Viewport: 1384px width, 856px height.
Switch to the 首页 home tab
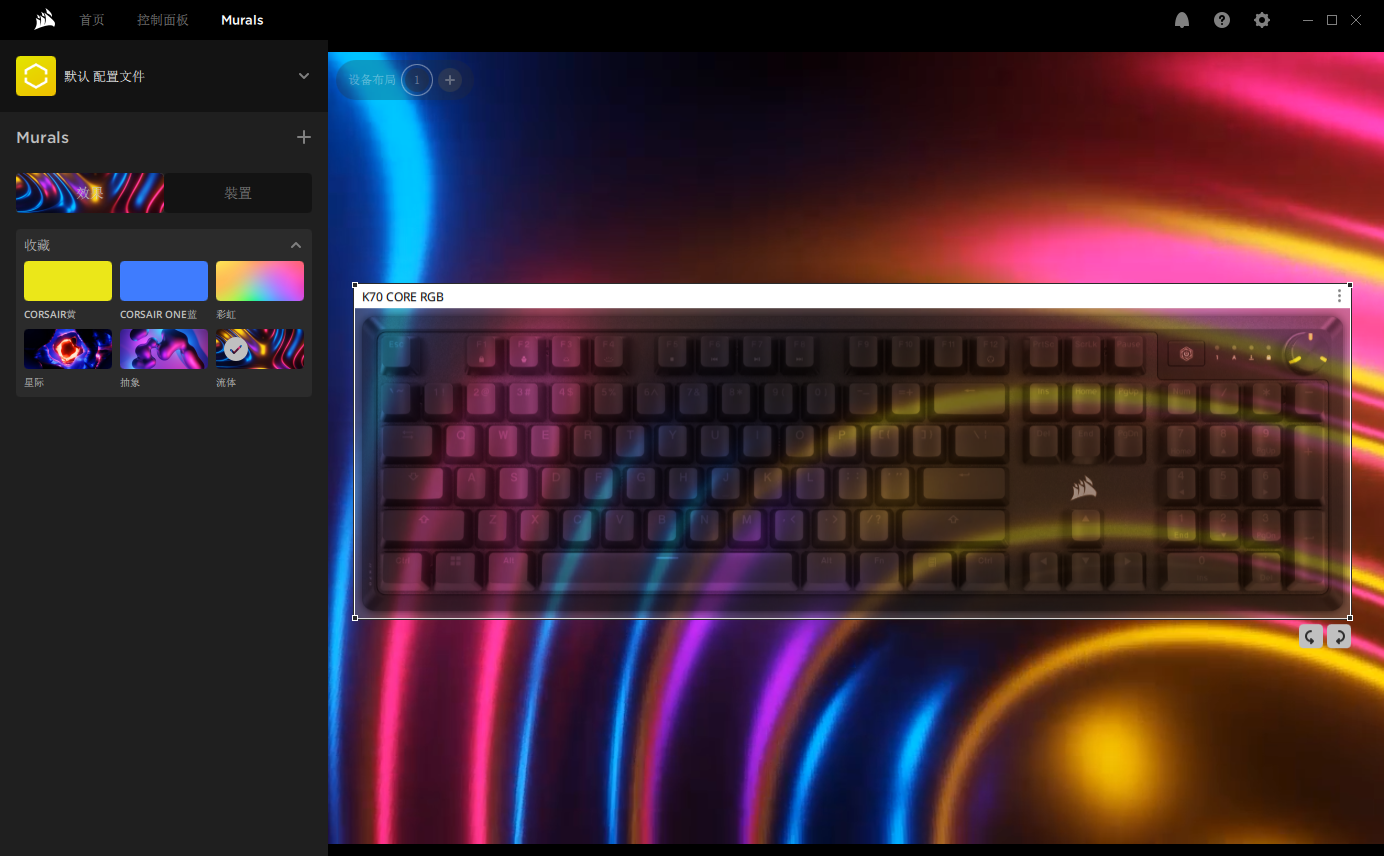point(92,20)
